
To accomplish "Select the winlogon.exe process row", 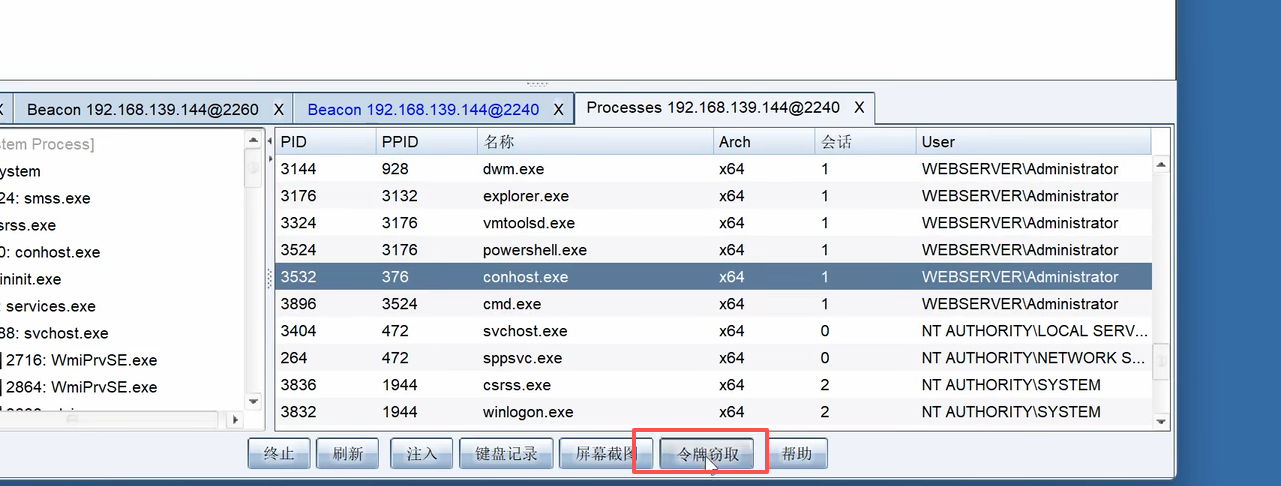I will pyautogui.click(x=713, y=412).
